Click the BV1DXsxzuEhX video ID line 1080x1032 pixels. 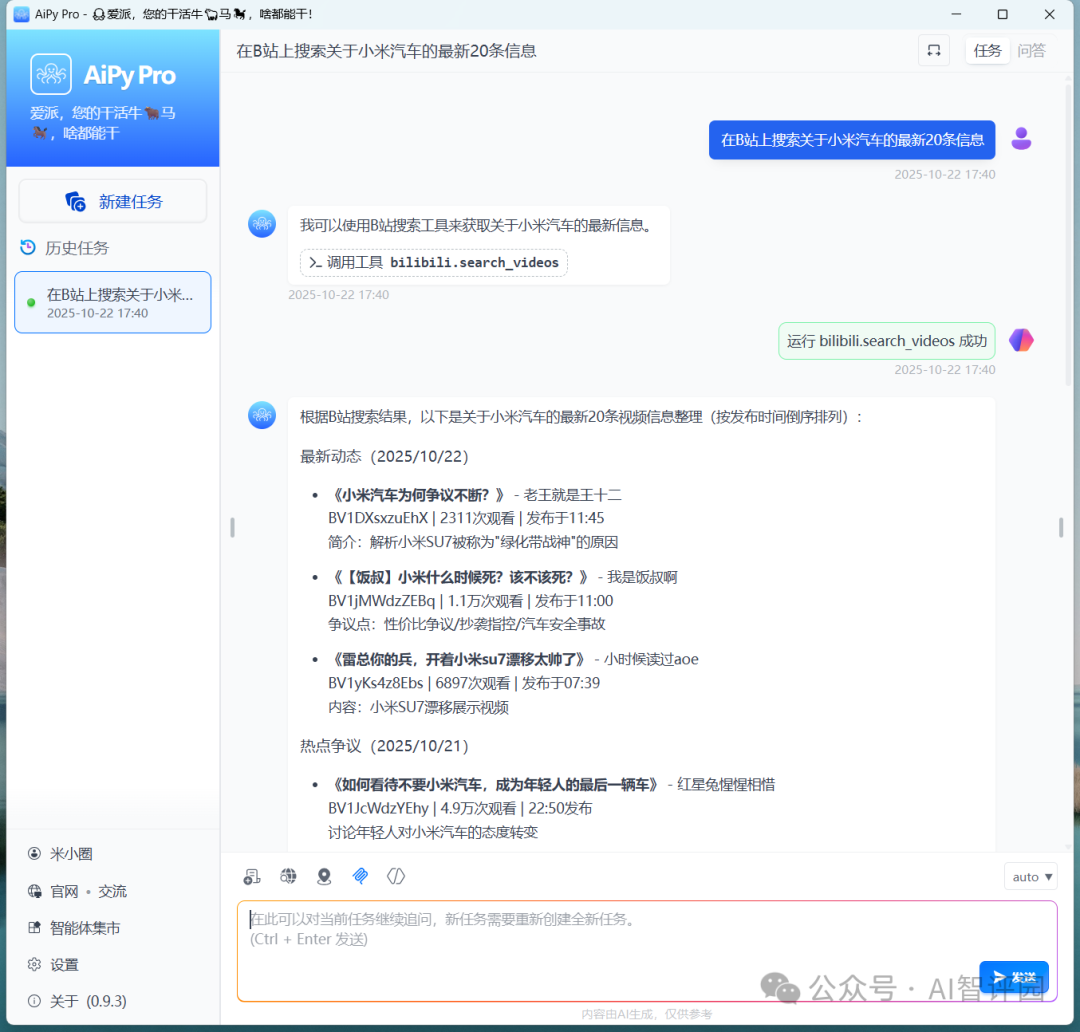click(x=466, y=518)
